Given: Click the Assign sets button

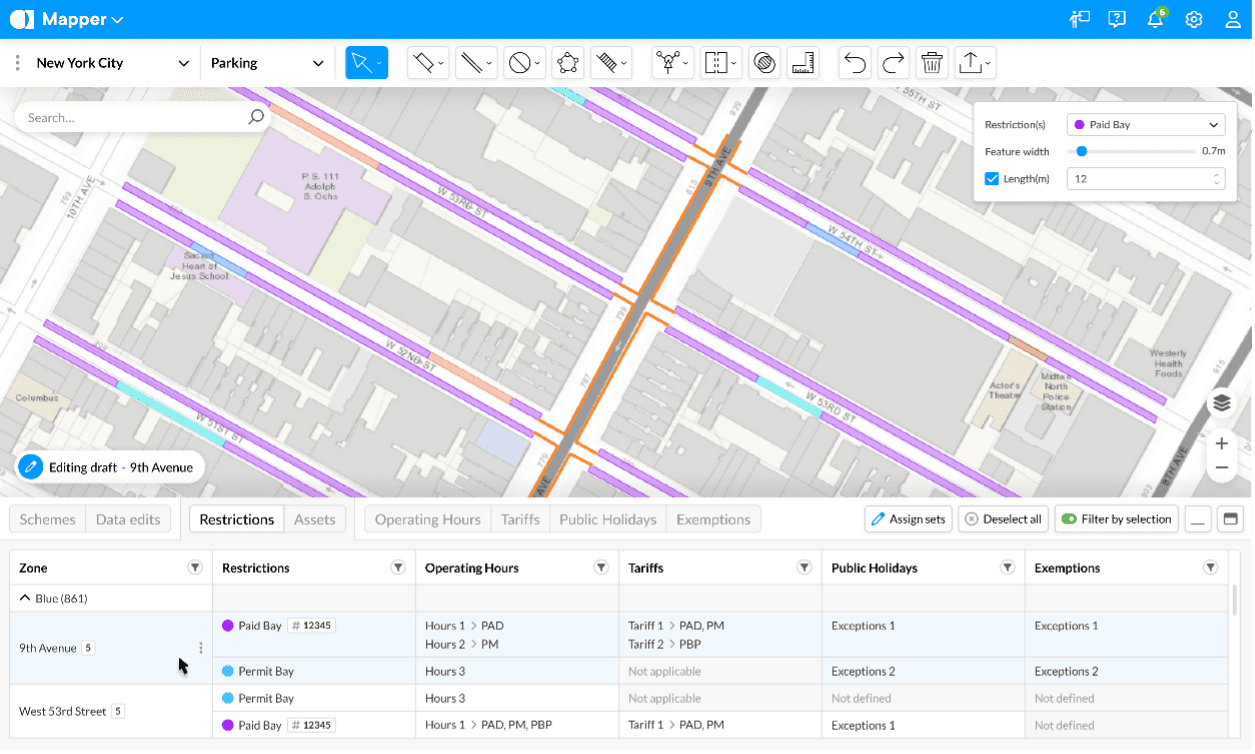Looking at the screenshot, I should [x=909, y=519].
